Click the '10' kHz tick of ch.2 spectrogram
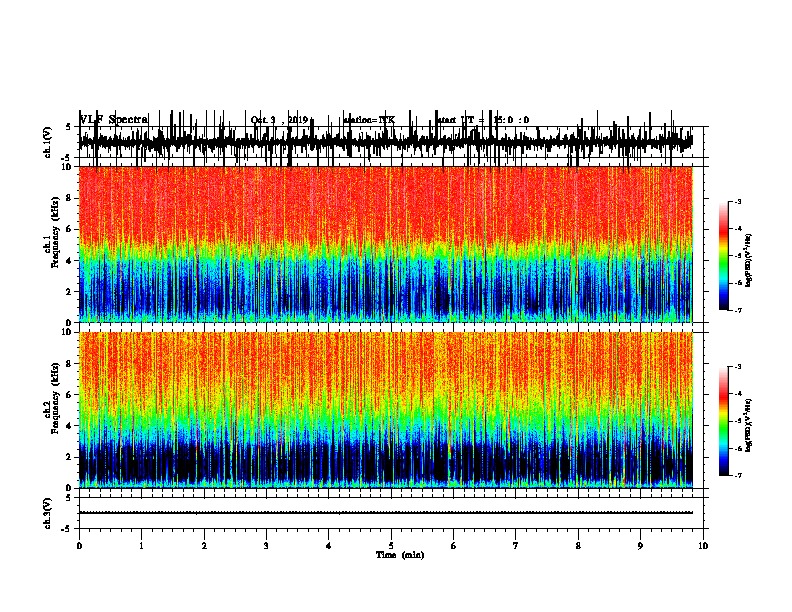 click(x=68, y=332)
